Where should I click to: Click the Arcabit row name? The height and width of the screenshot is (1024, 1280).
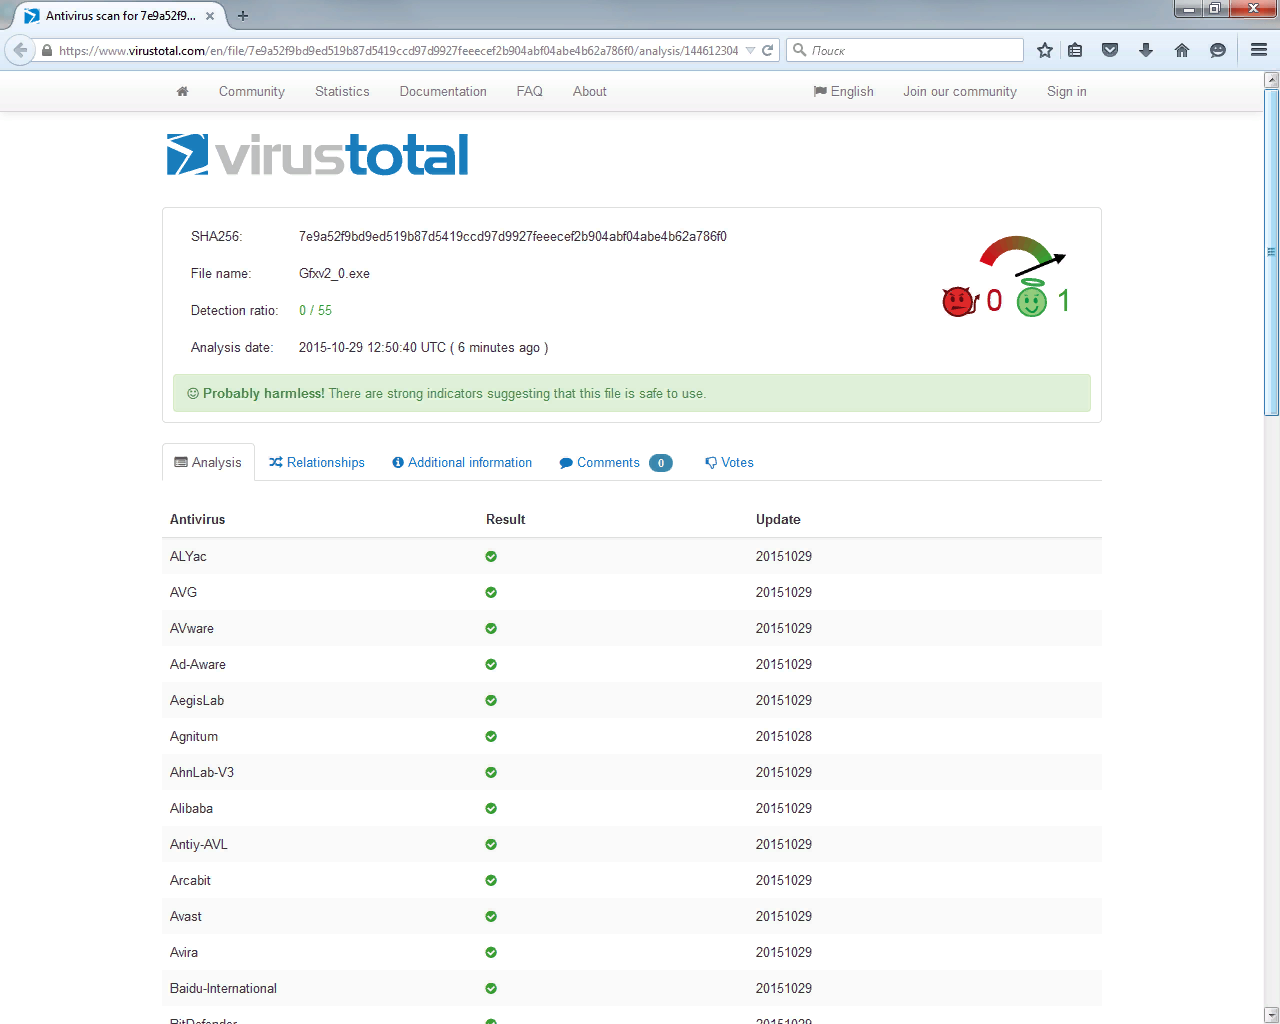190,880
